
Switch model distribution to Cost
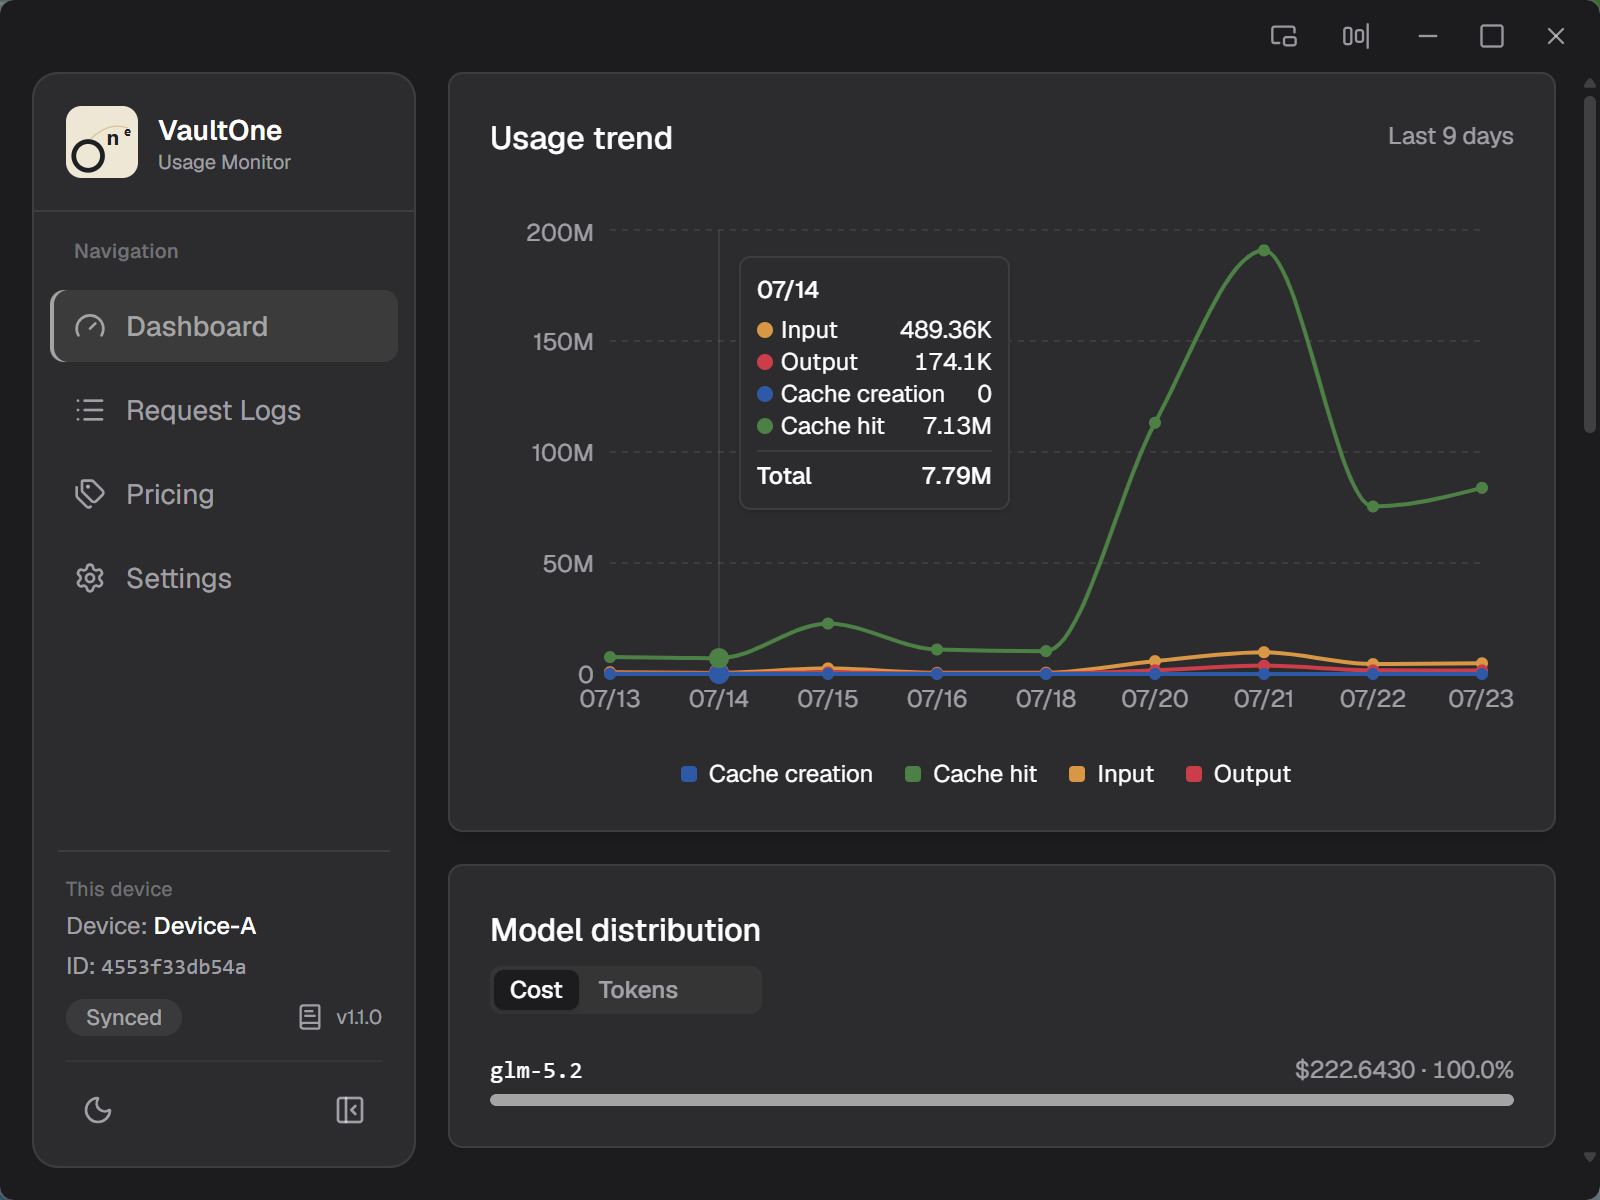tap(536, 990)
